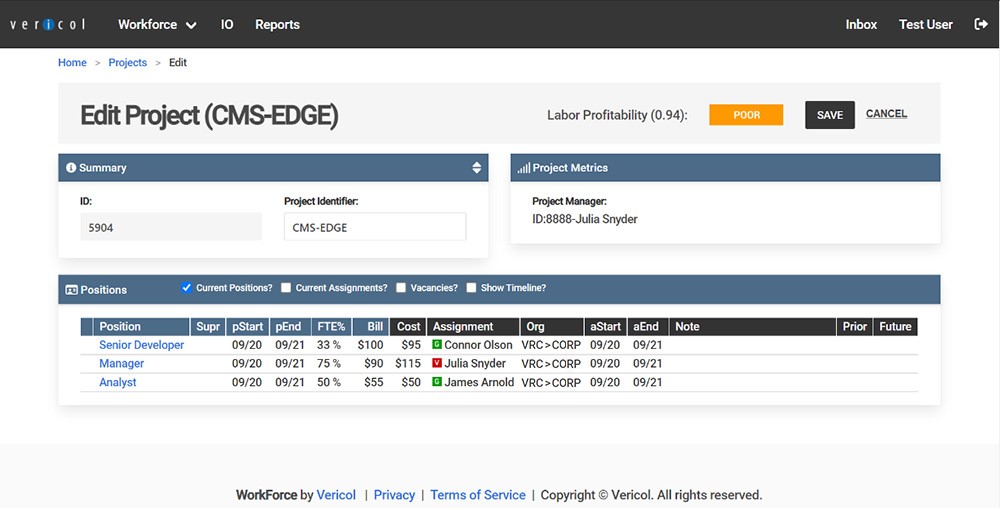This screenshot has height=508, width=1000.
Task: Collapse the Summary panel using its arrows
Action: [476, 168]
